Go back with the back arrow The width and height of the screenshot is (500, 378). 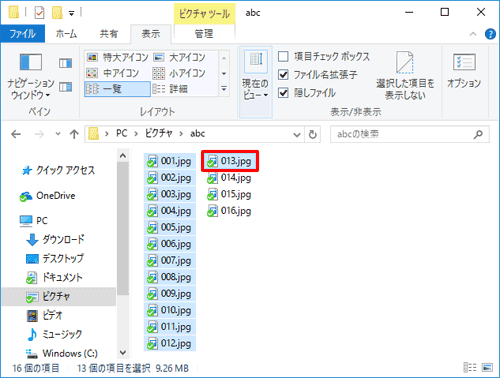coord(16,134)
